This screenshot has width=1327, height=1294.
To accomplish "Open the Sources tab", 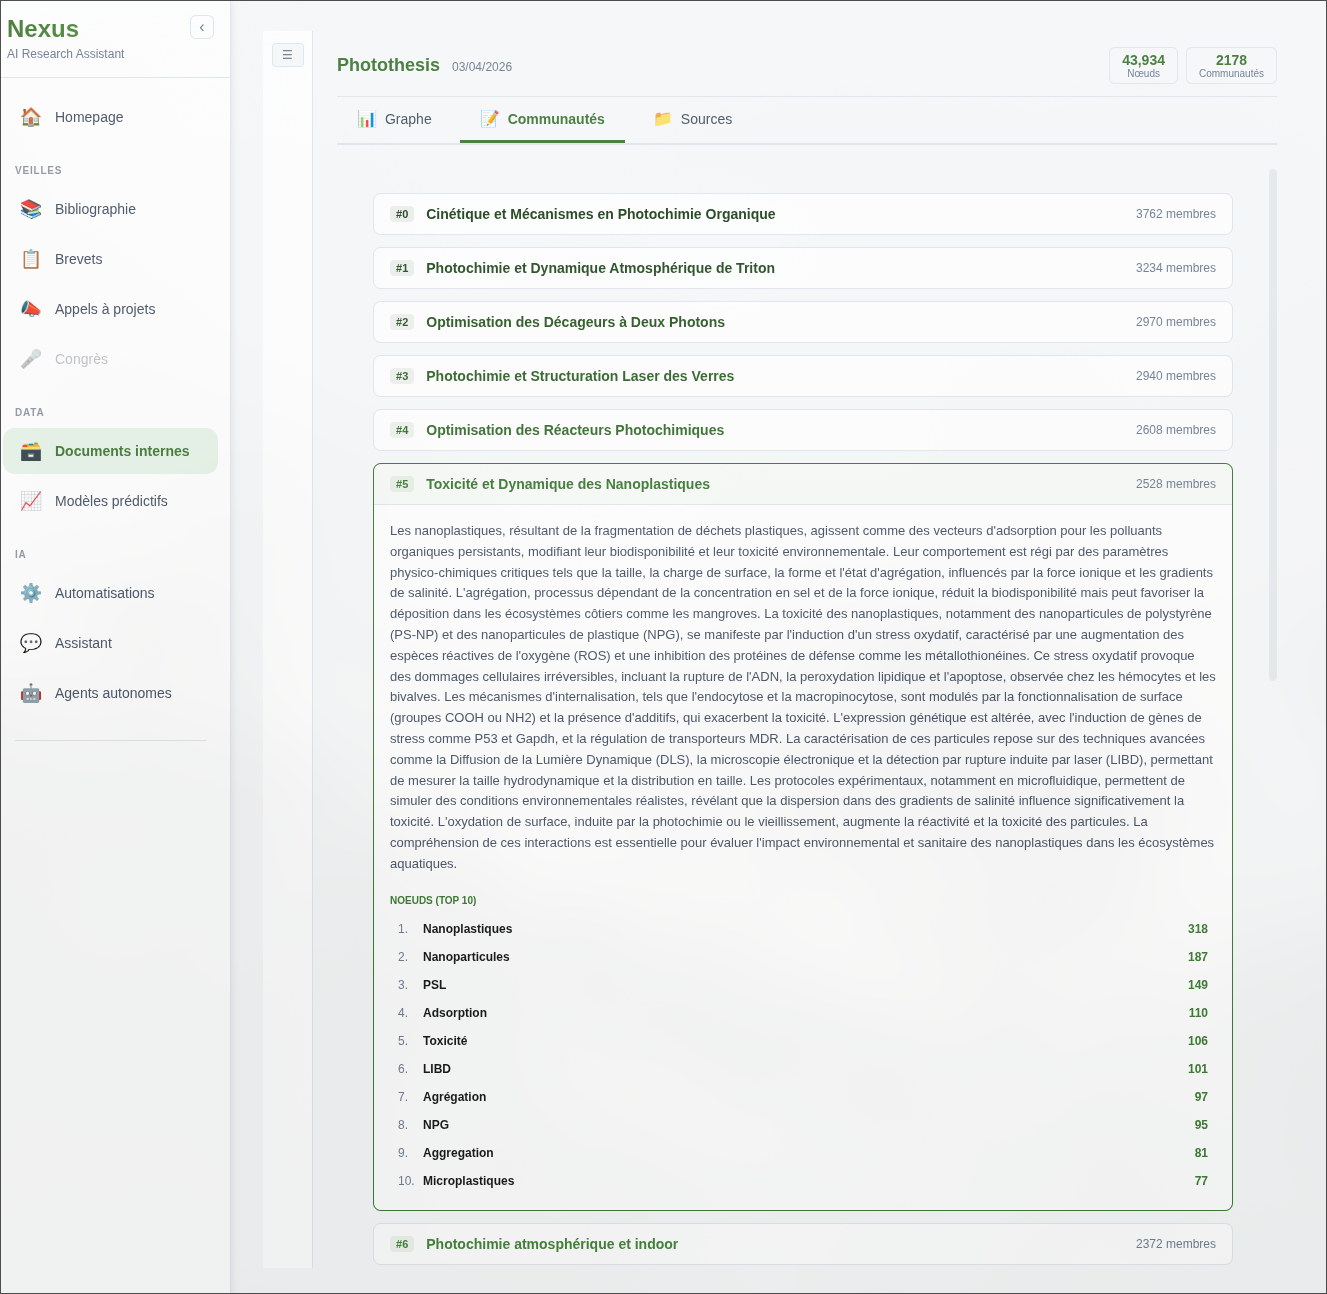I will [x=693, y=119].
